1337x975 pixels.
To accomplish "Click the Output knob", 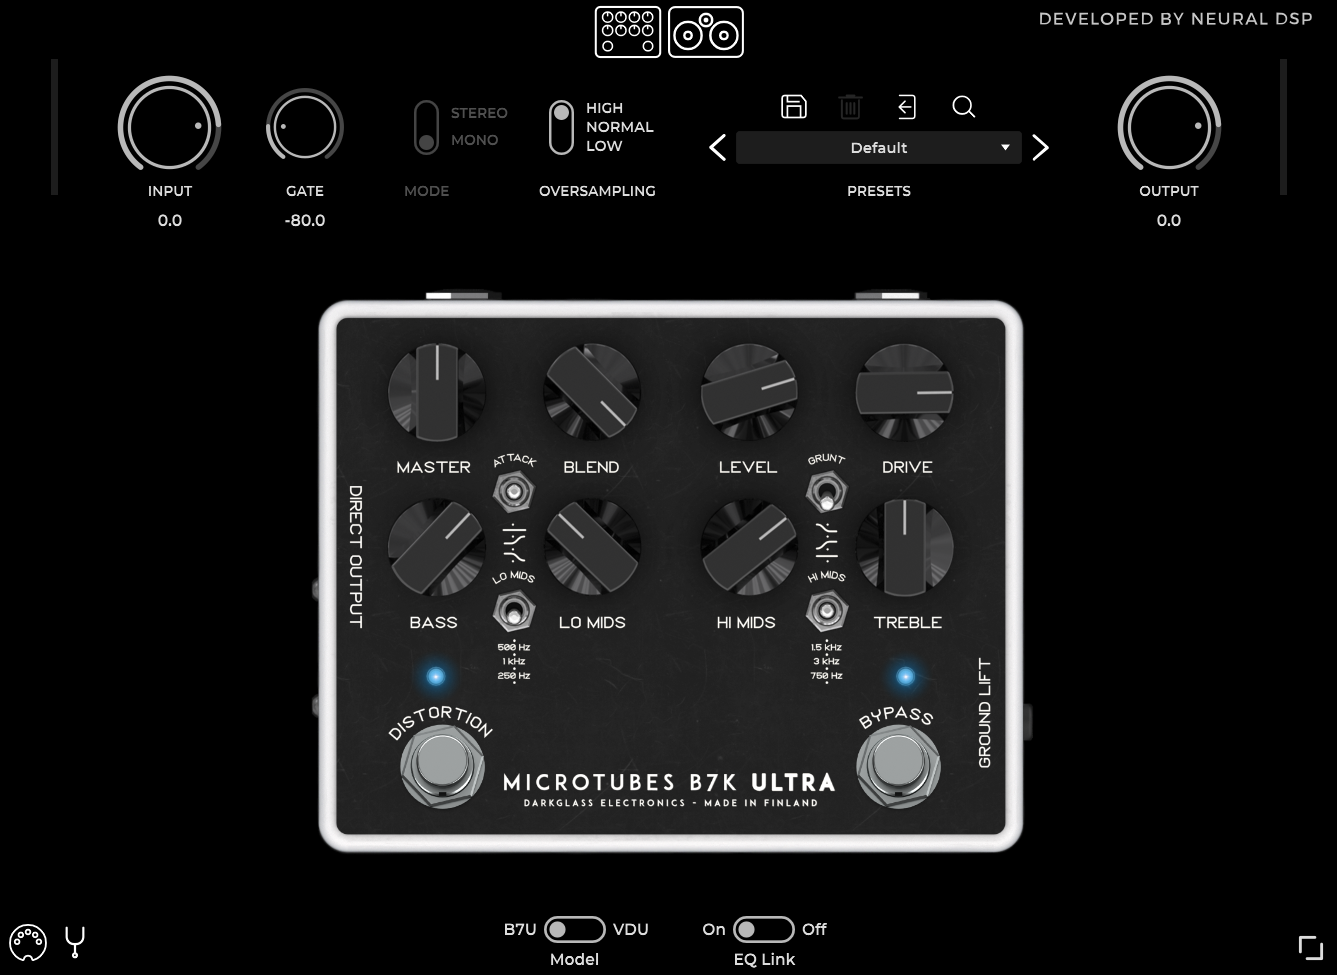I will (x=1169, y=126).
